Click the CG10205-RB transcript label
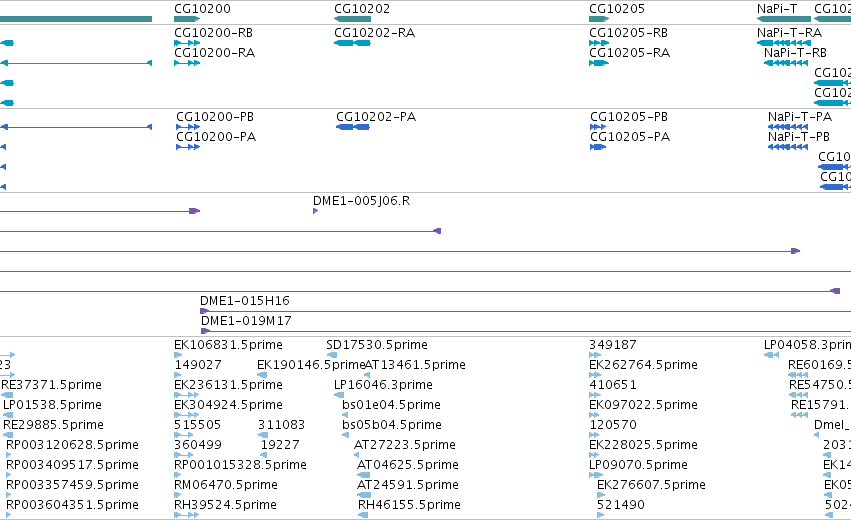 [x=628, y=33]
